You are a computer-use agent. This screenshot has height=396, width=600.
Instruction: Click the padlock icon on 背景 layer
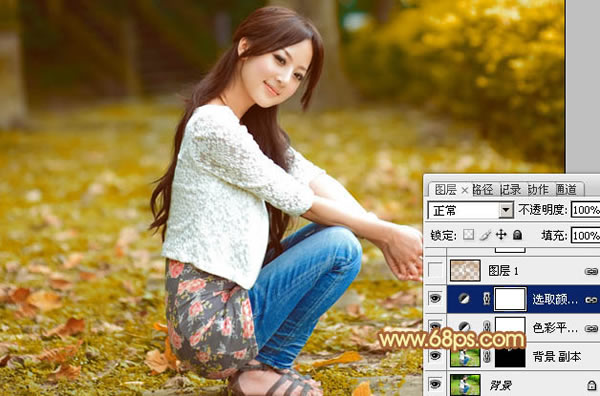pos(592,385)
